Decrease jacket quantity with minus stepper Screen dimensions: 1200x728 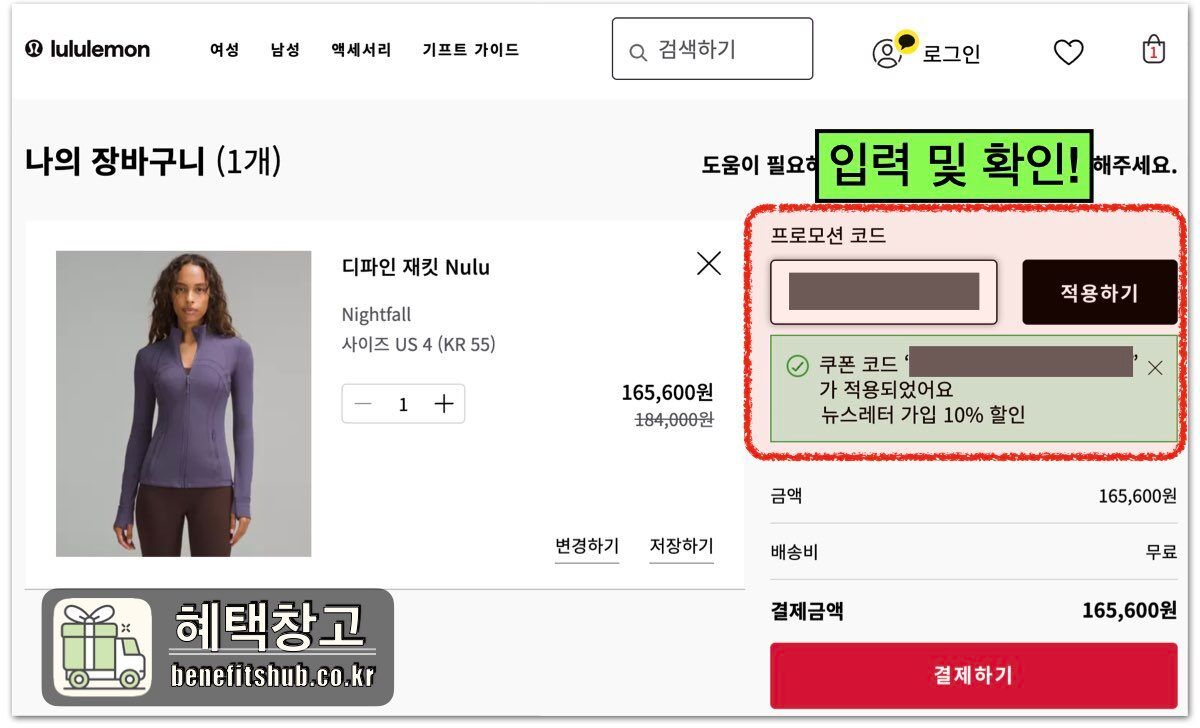[363, 404]
